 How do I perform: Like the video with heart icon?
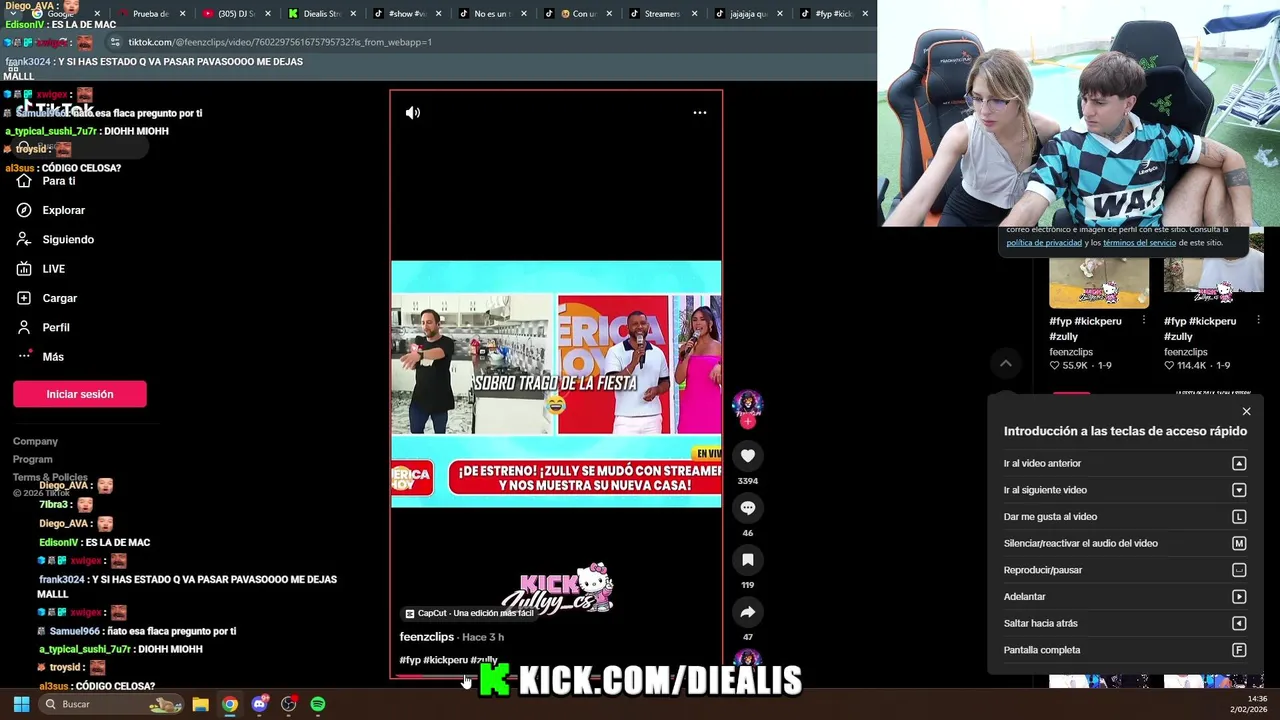pos(747,456)
